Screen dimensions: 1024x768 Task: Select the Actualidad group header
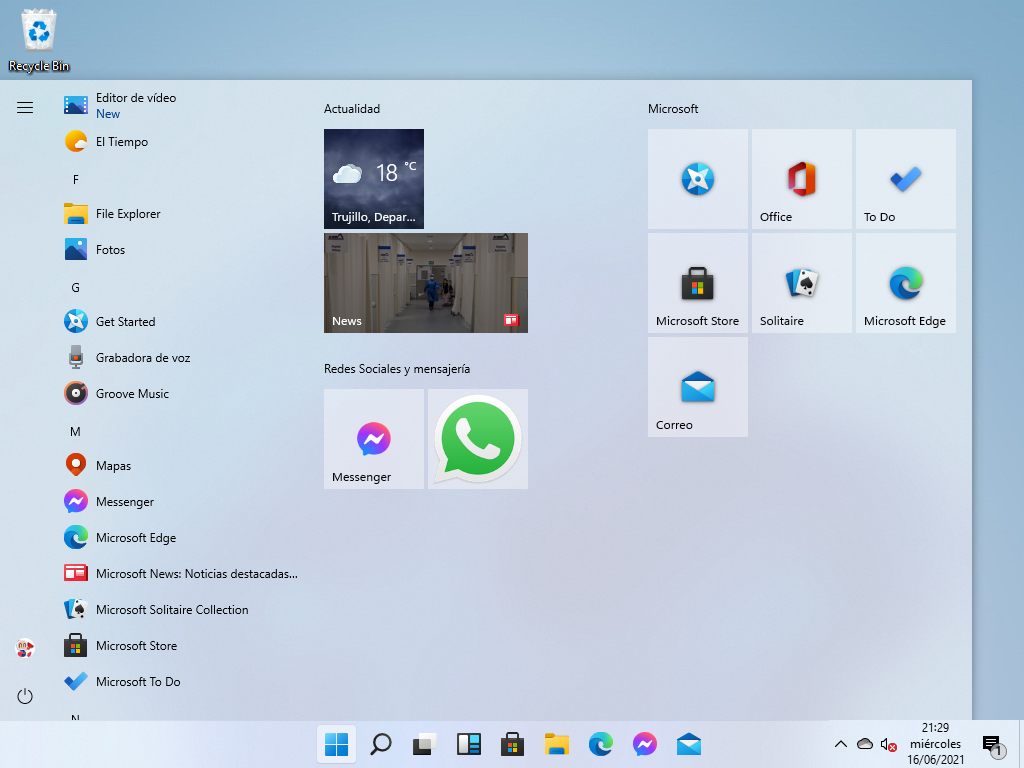coord(352,109)
